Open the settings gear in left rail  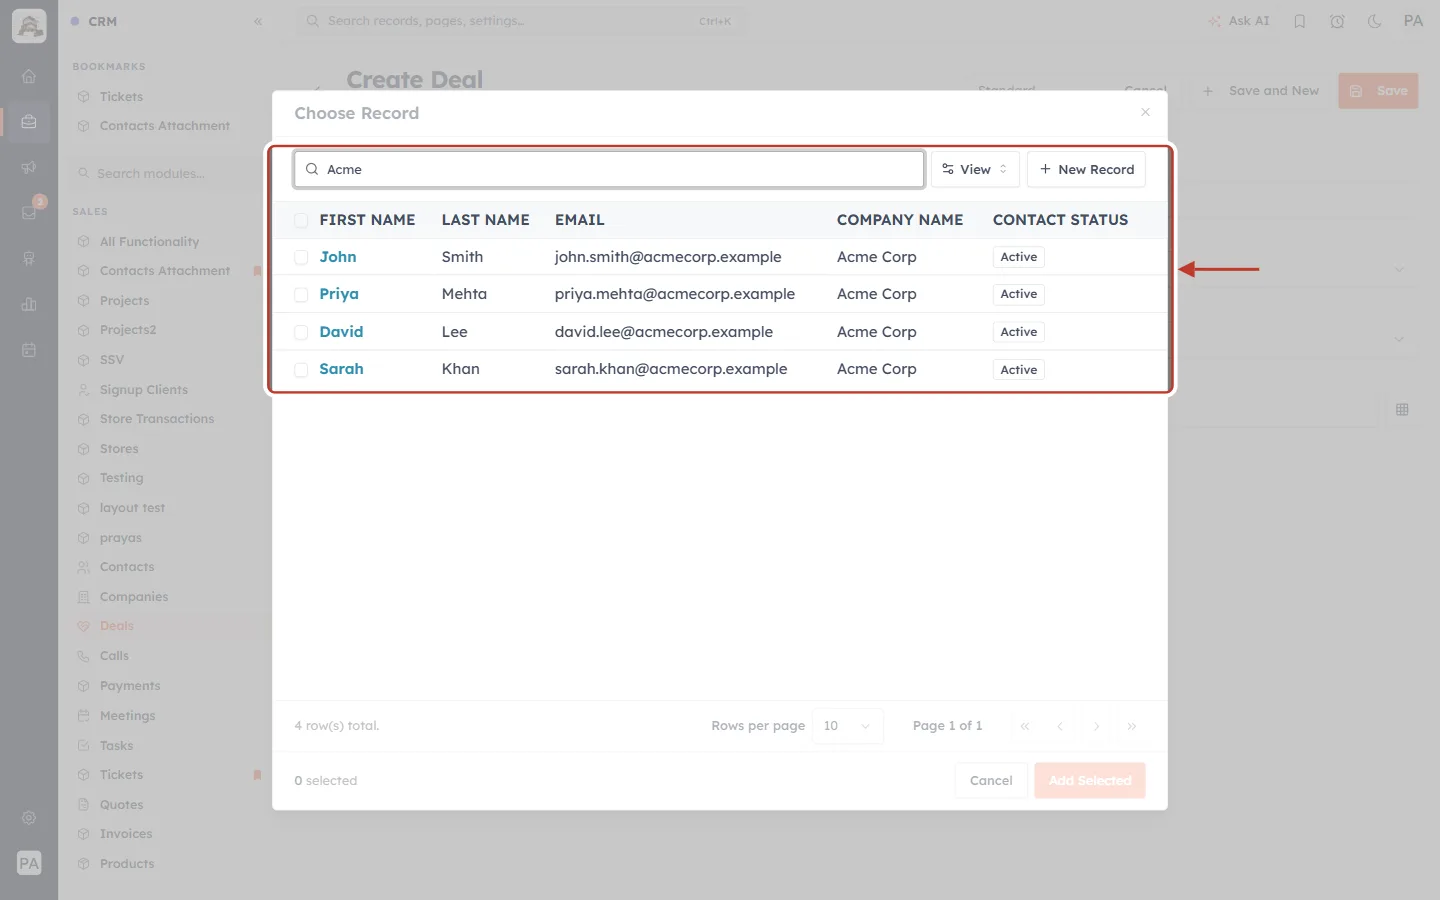pos(29,818)
